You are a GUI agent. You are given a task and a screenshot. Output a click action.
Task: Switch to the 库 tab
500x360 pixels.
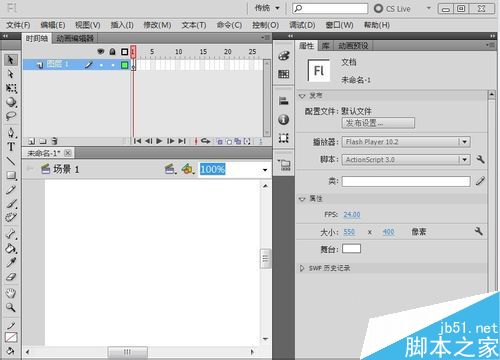pos(325,46)
